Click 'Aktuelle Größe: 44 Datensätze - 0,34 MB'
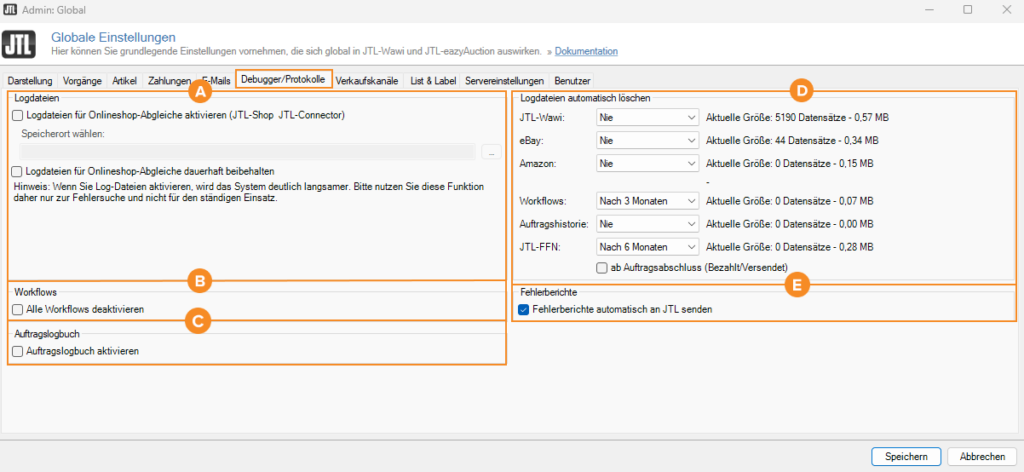1024x472 pixels. coord(792,140)
